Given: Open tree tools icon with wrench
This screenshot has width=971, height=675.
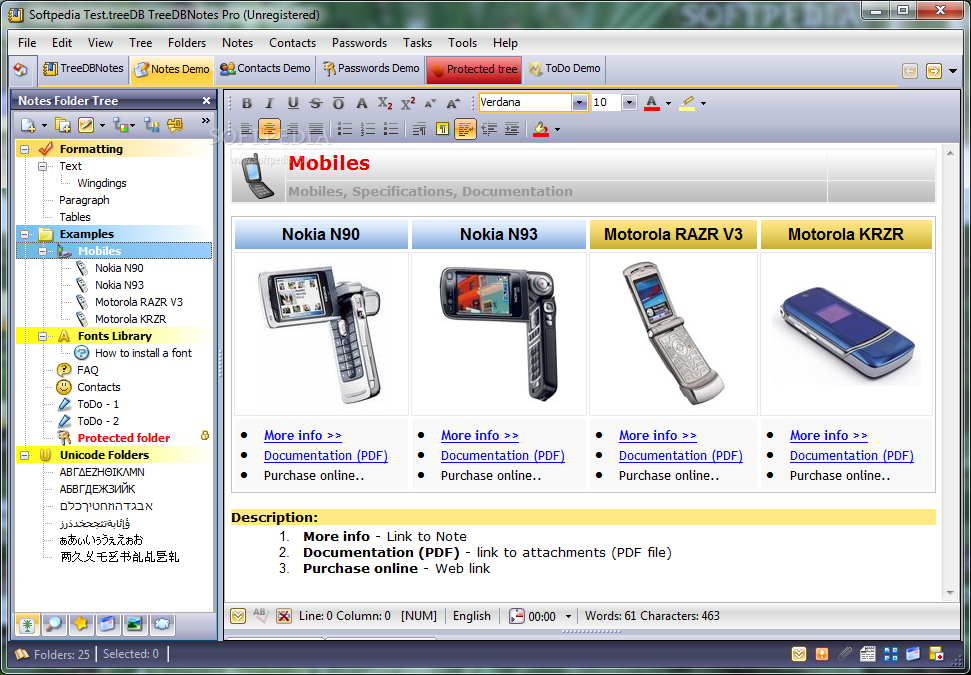Looking at the screenshot, I should click(x=152, y=125).
